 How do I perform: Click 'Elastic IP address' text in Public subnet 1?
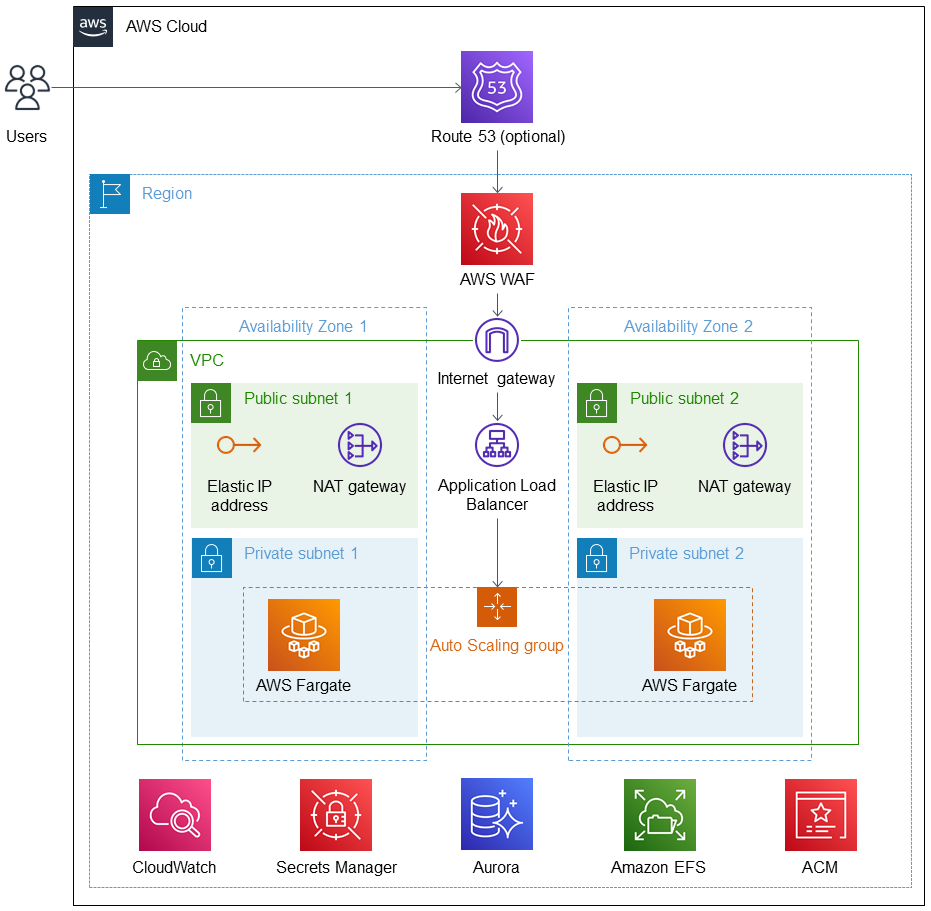coord(239,496)
